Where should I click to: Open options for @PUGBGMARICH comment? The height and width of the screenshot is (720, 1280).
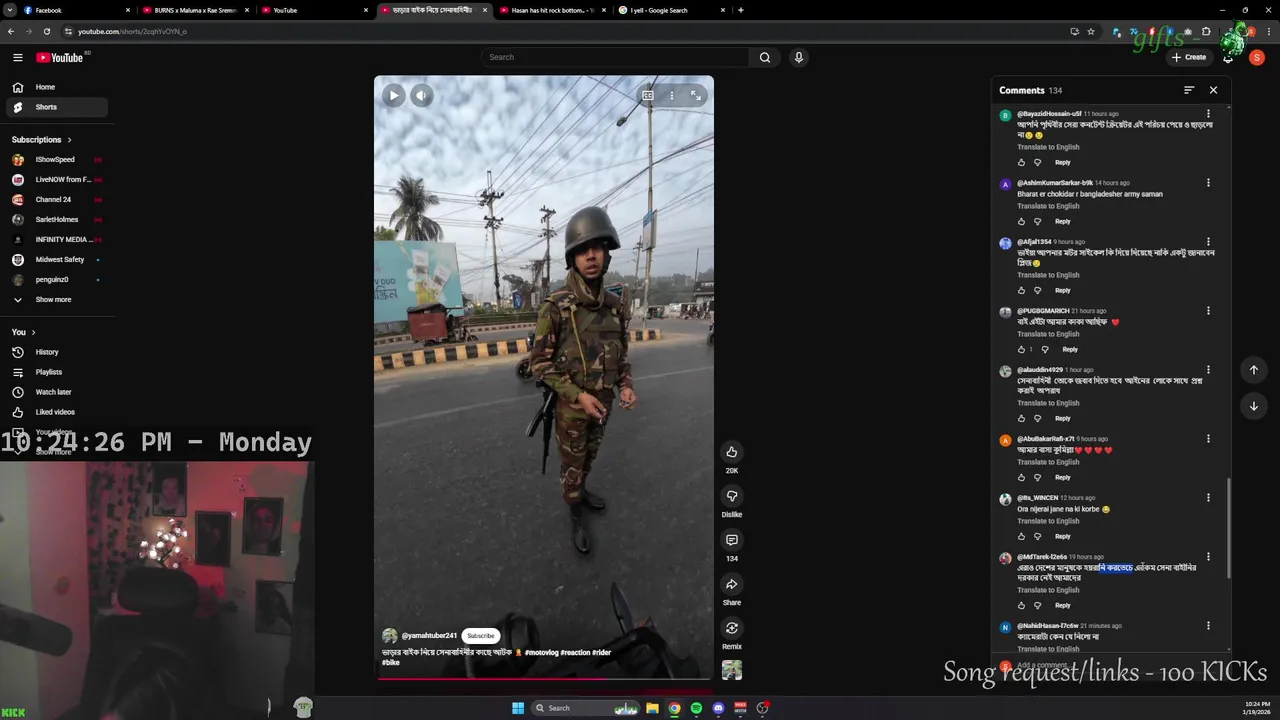coord(1208,311)
